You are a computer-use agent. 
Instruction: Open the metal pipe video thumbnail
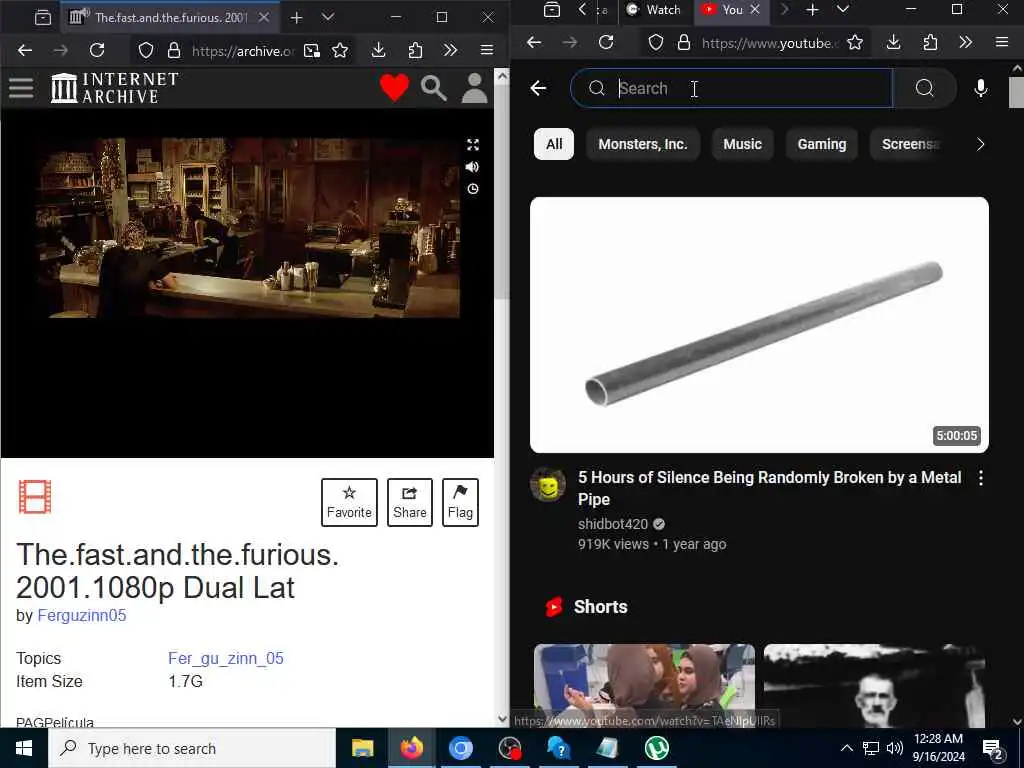759,325
